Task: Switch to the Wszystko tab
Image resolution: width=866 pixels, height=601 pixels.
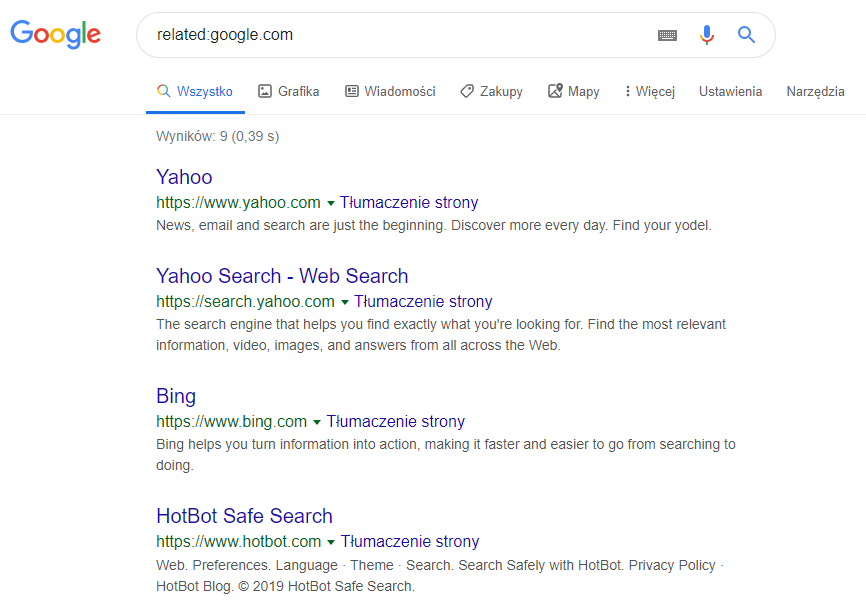Action: coord(195,91)
